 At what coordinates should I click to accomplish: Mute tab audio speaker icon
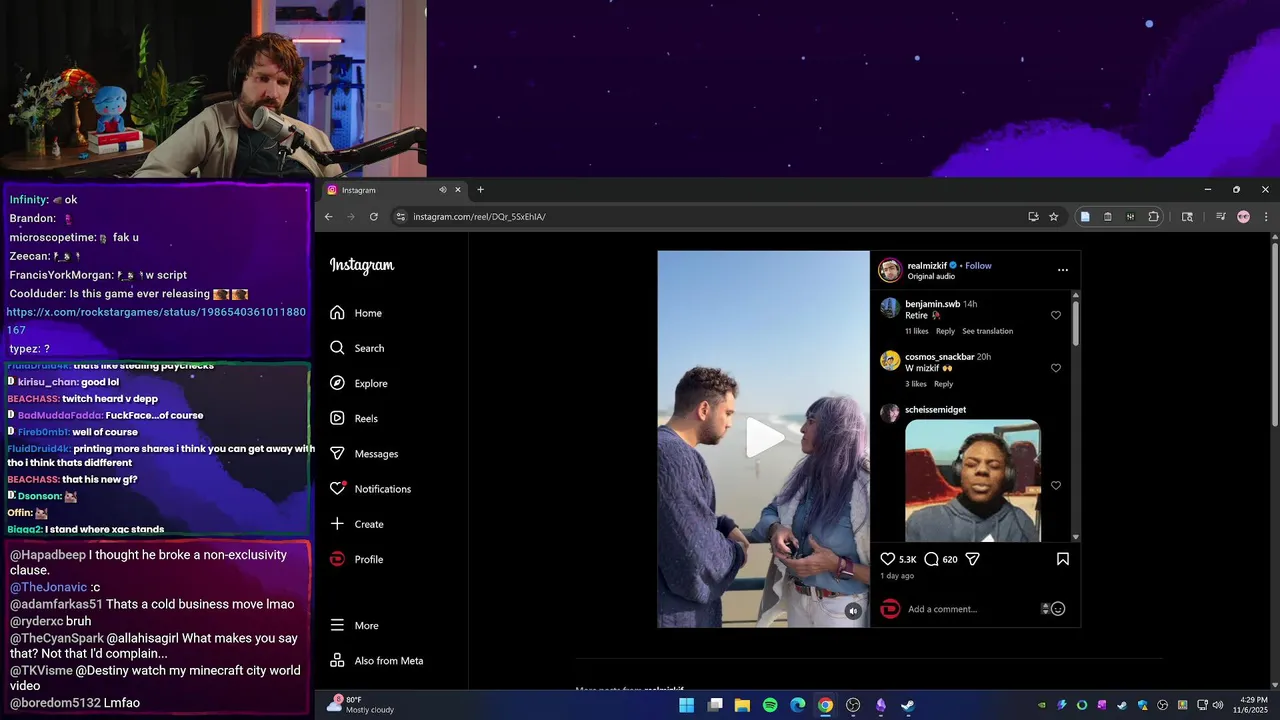442,190
